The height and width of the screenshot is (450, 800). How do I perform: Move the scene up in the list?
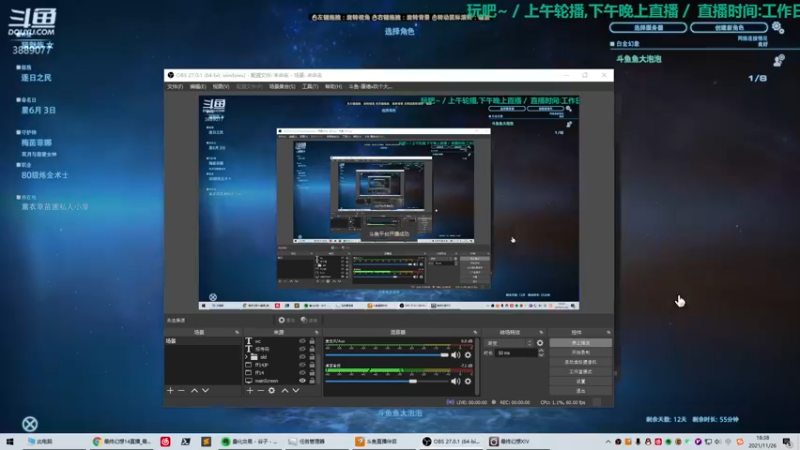pyautogui.click(x=194, y=390)
